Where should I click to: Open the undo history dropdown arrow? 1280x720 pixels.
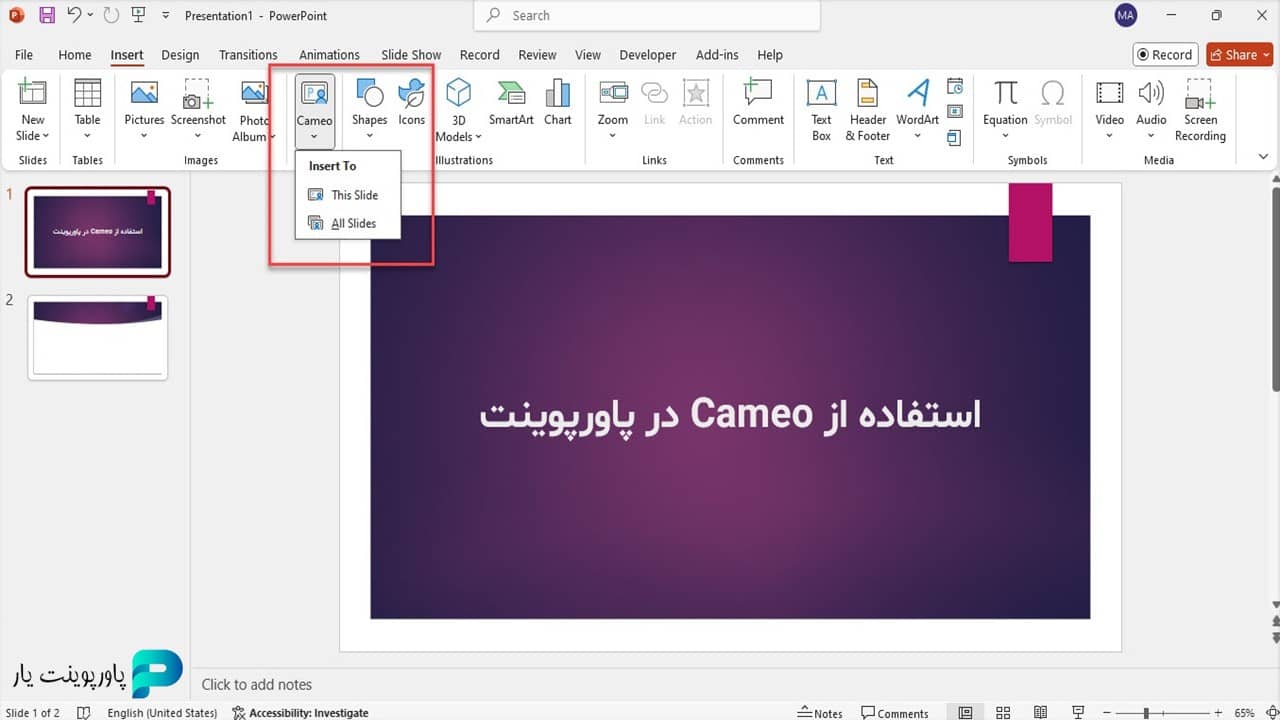[x=90, y=15]
